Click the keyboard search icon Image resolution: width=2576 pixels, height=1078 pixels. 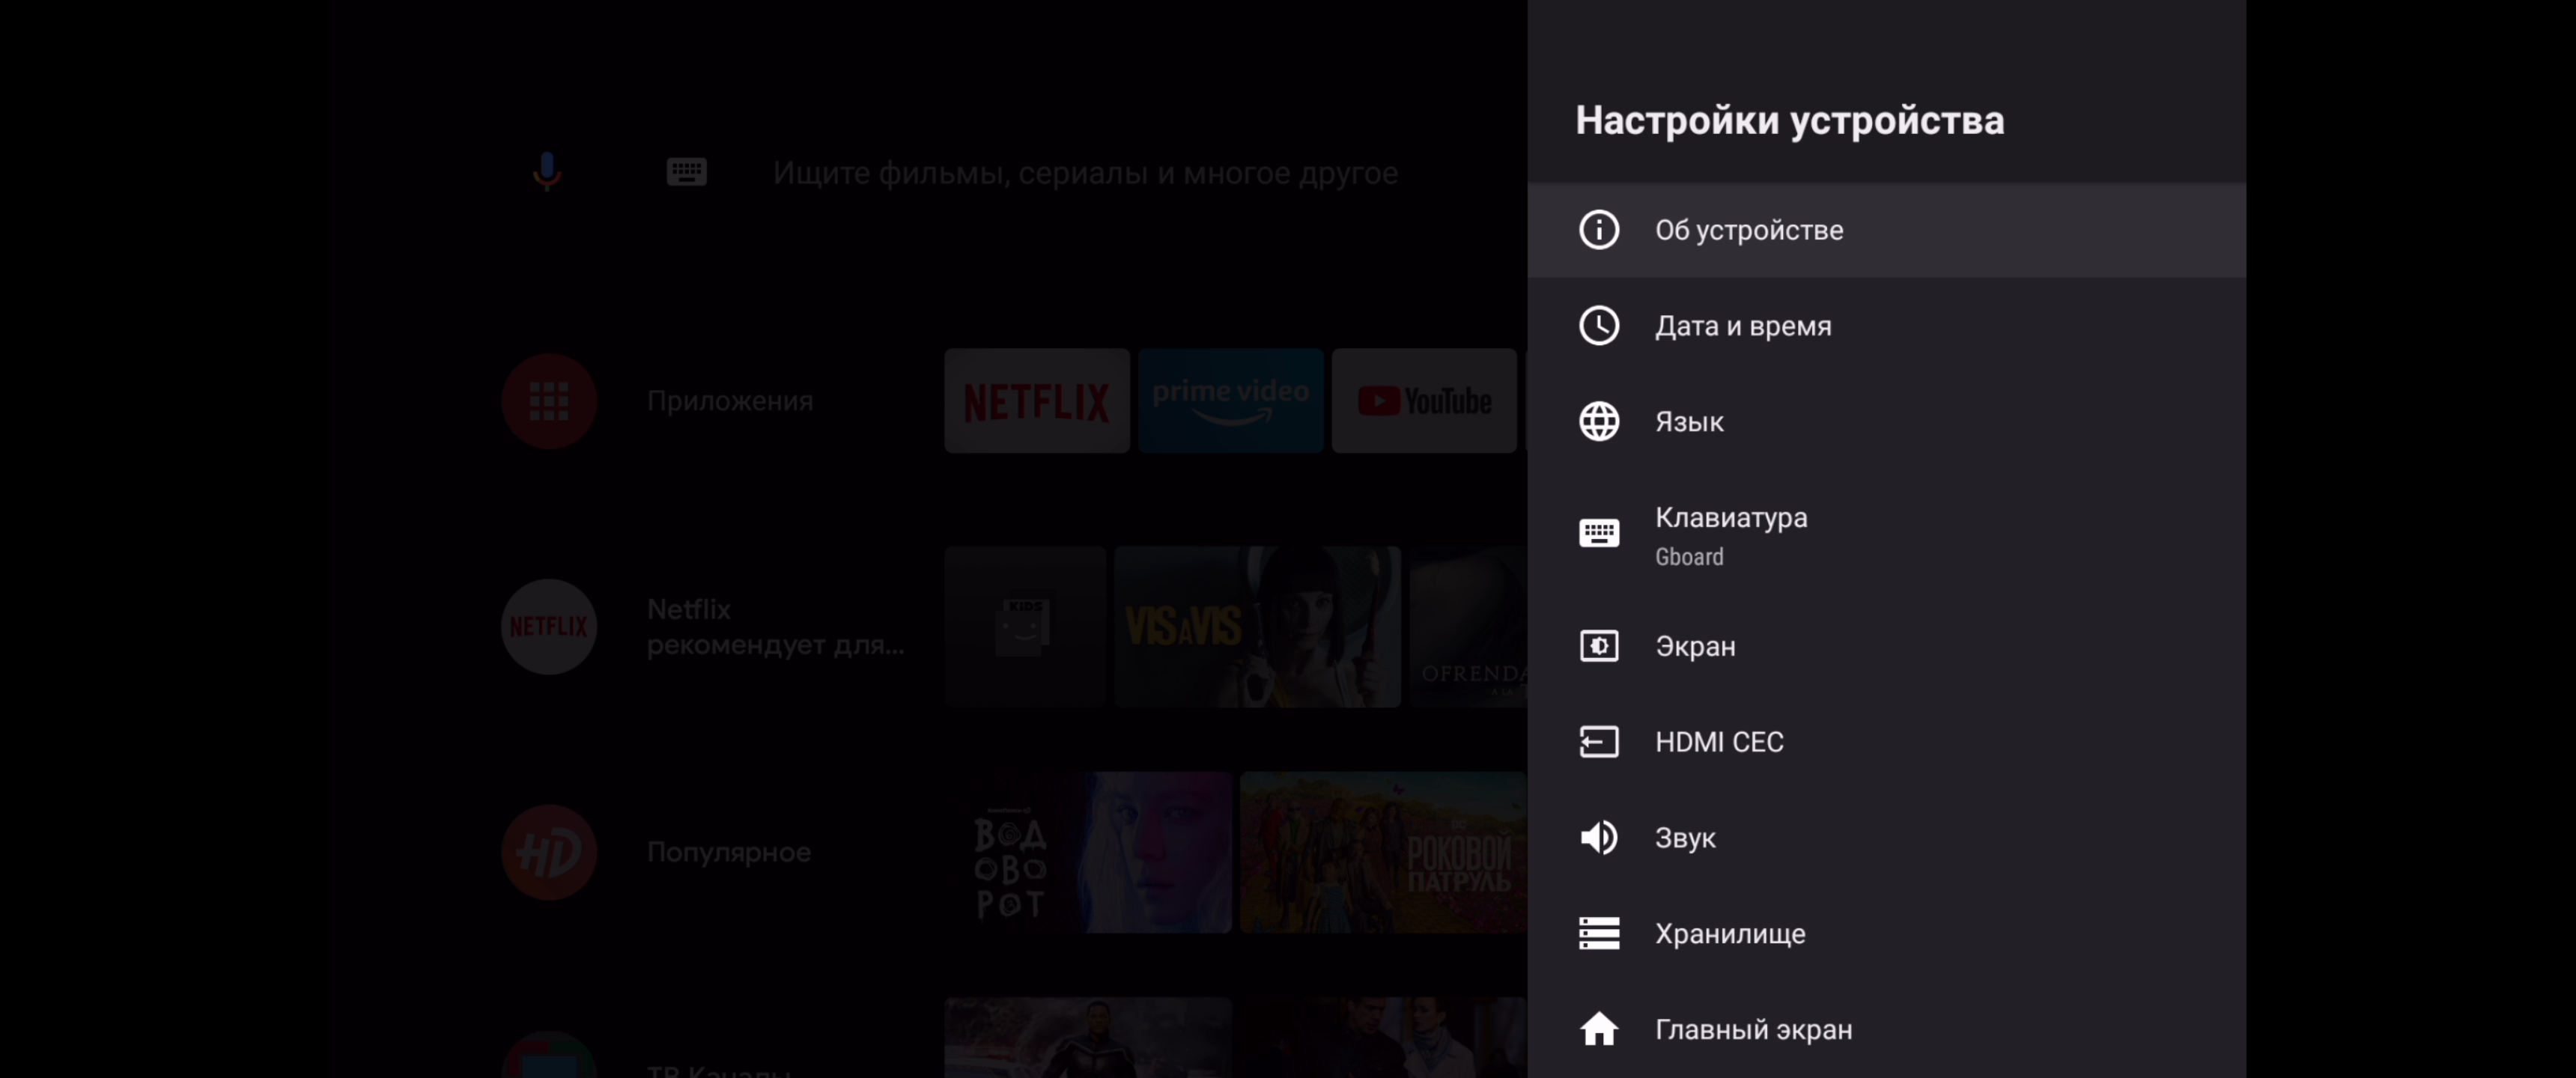click(x=686, y=172)
